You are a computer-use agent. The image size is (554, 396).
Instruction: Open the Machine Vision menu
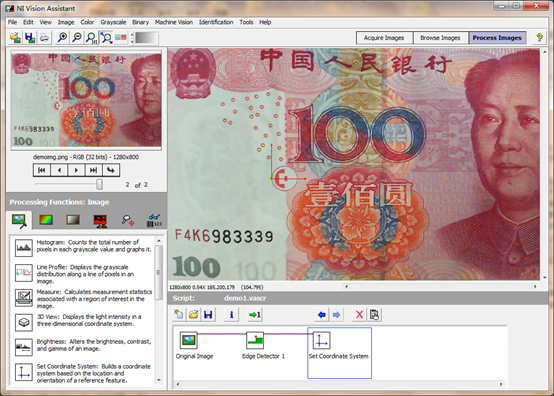click(174, 22)
